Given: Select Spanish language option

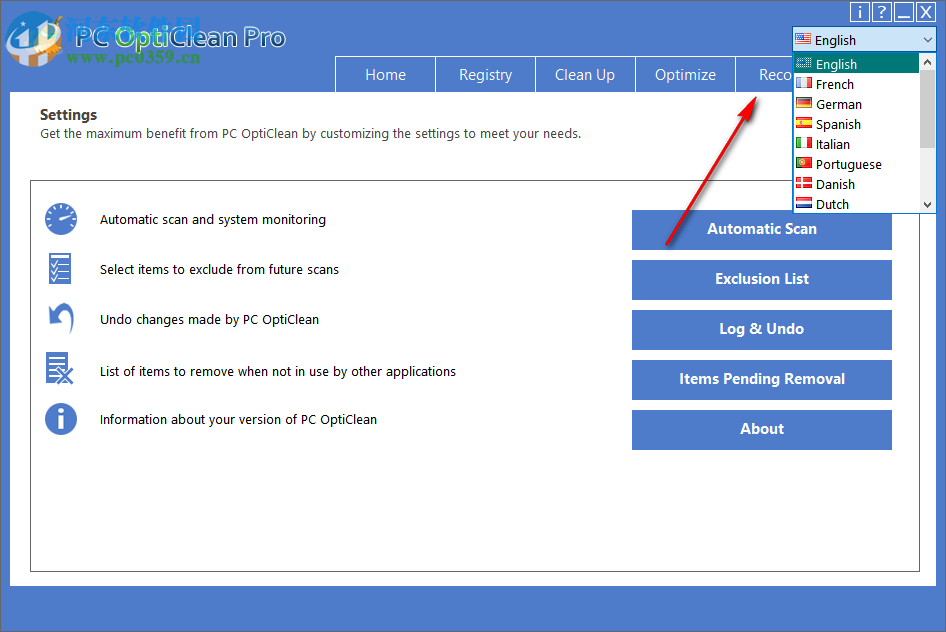Looking at the screenshot, I should (856, 124).
